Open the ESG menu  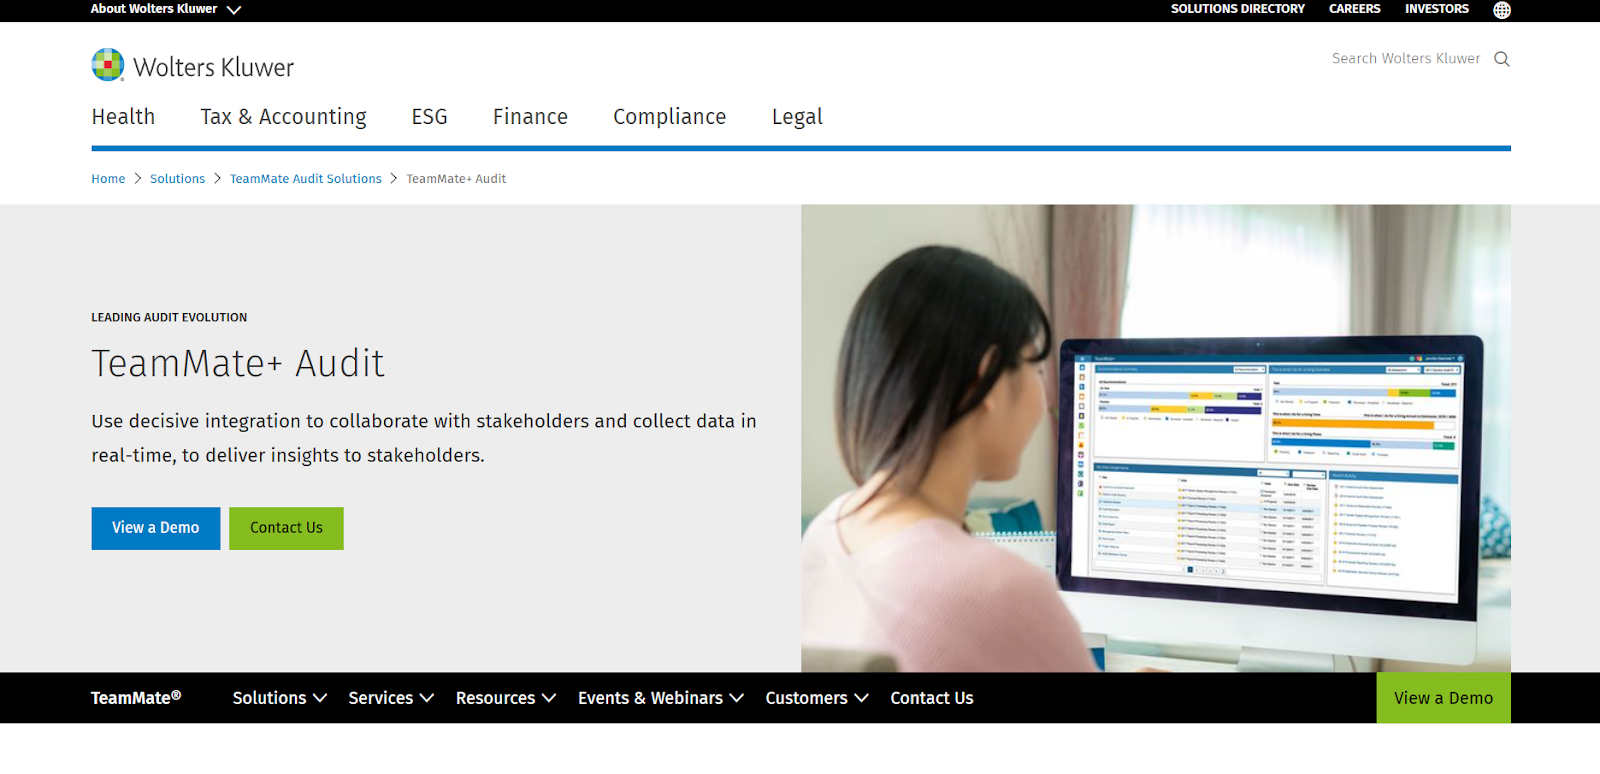(429, 117)
